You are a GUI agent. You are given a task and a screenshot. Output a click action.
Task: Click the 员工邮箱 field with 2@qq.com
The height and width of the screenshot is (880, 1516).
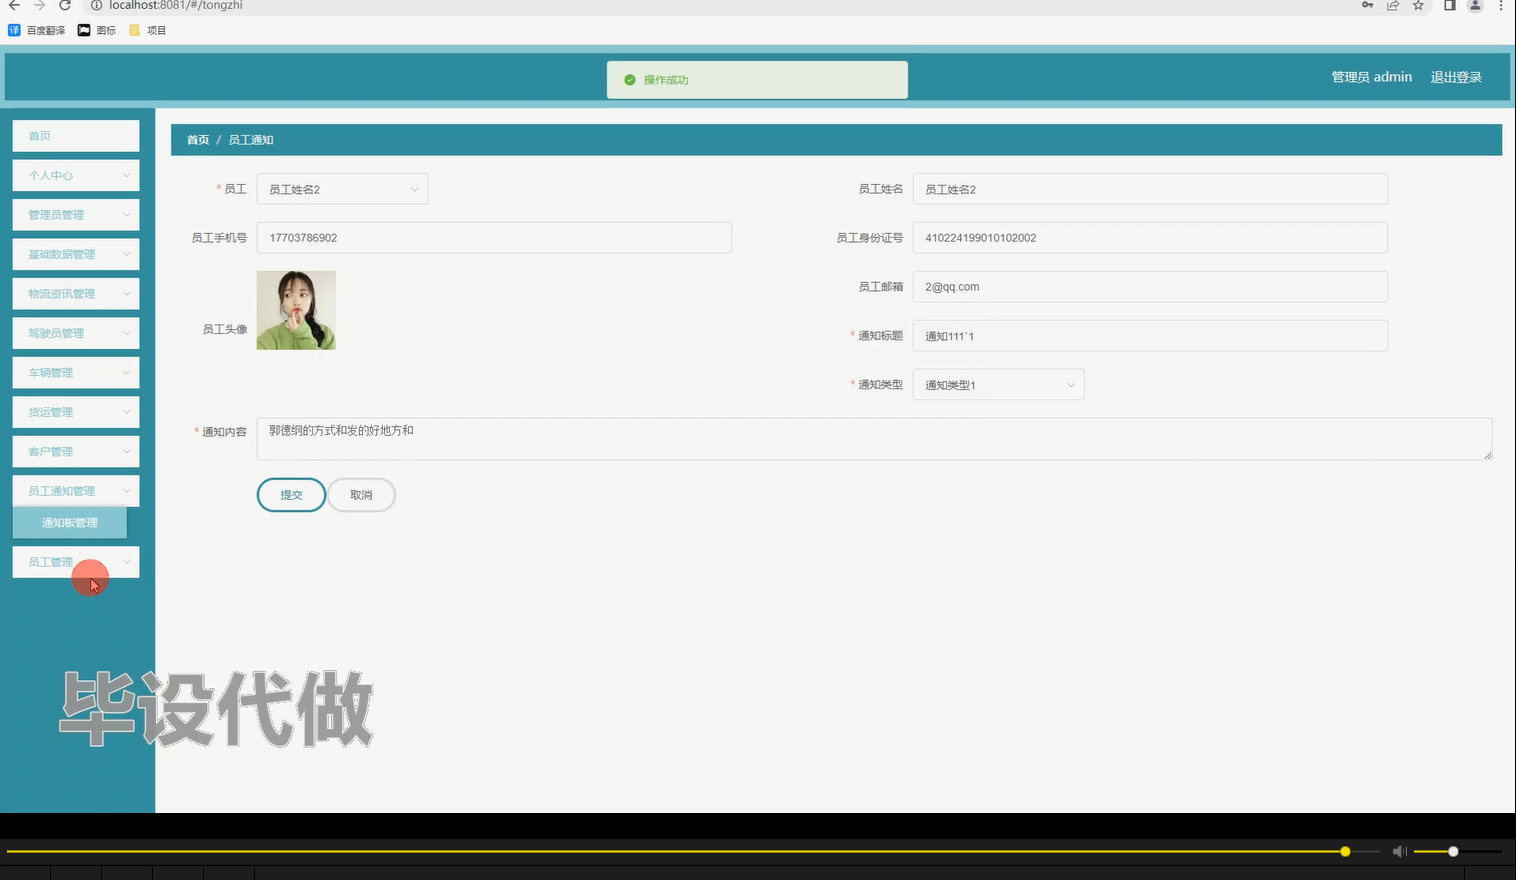click(x=1150, y=287)
